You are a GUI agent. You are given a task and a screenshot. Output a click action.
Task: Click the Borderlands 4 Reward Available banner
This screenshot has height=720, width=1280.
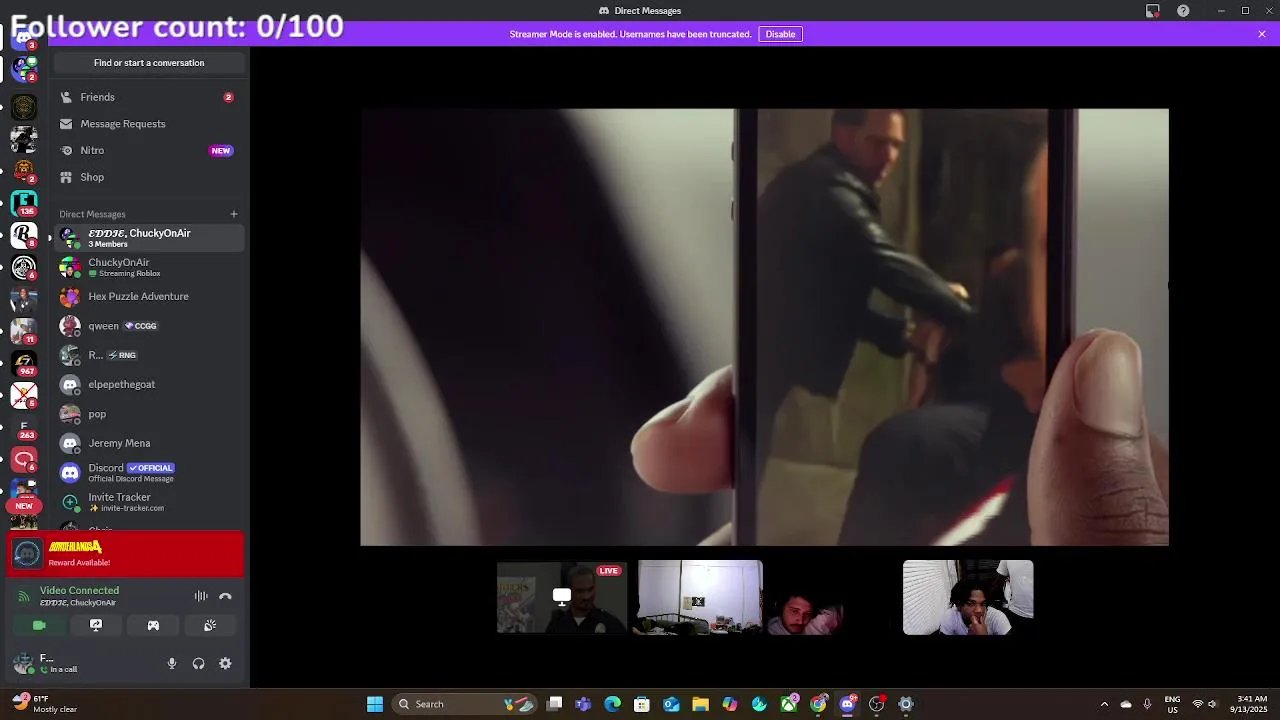(125, 554)
